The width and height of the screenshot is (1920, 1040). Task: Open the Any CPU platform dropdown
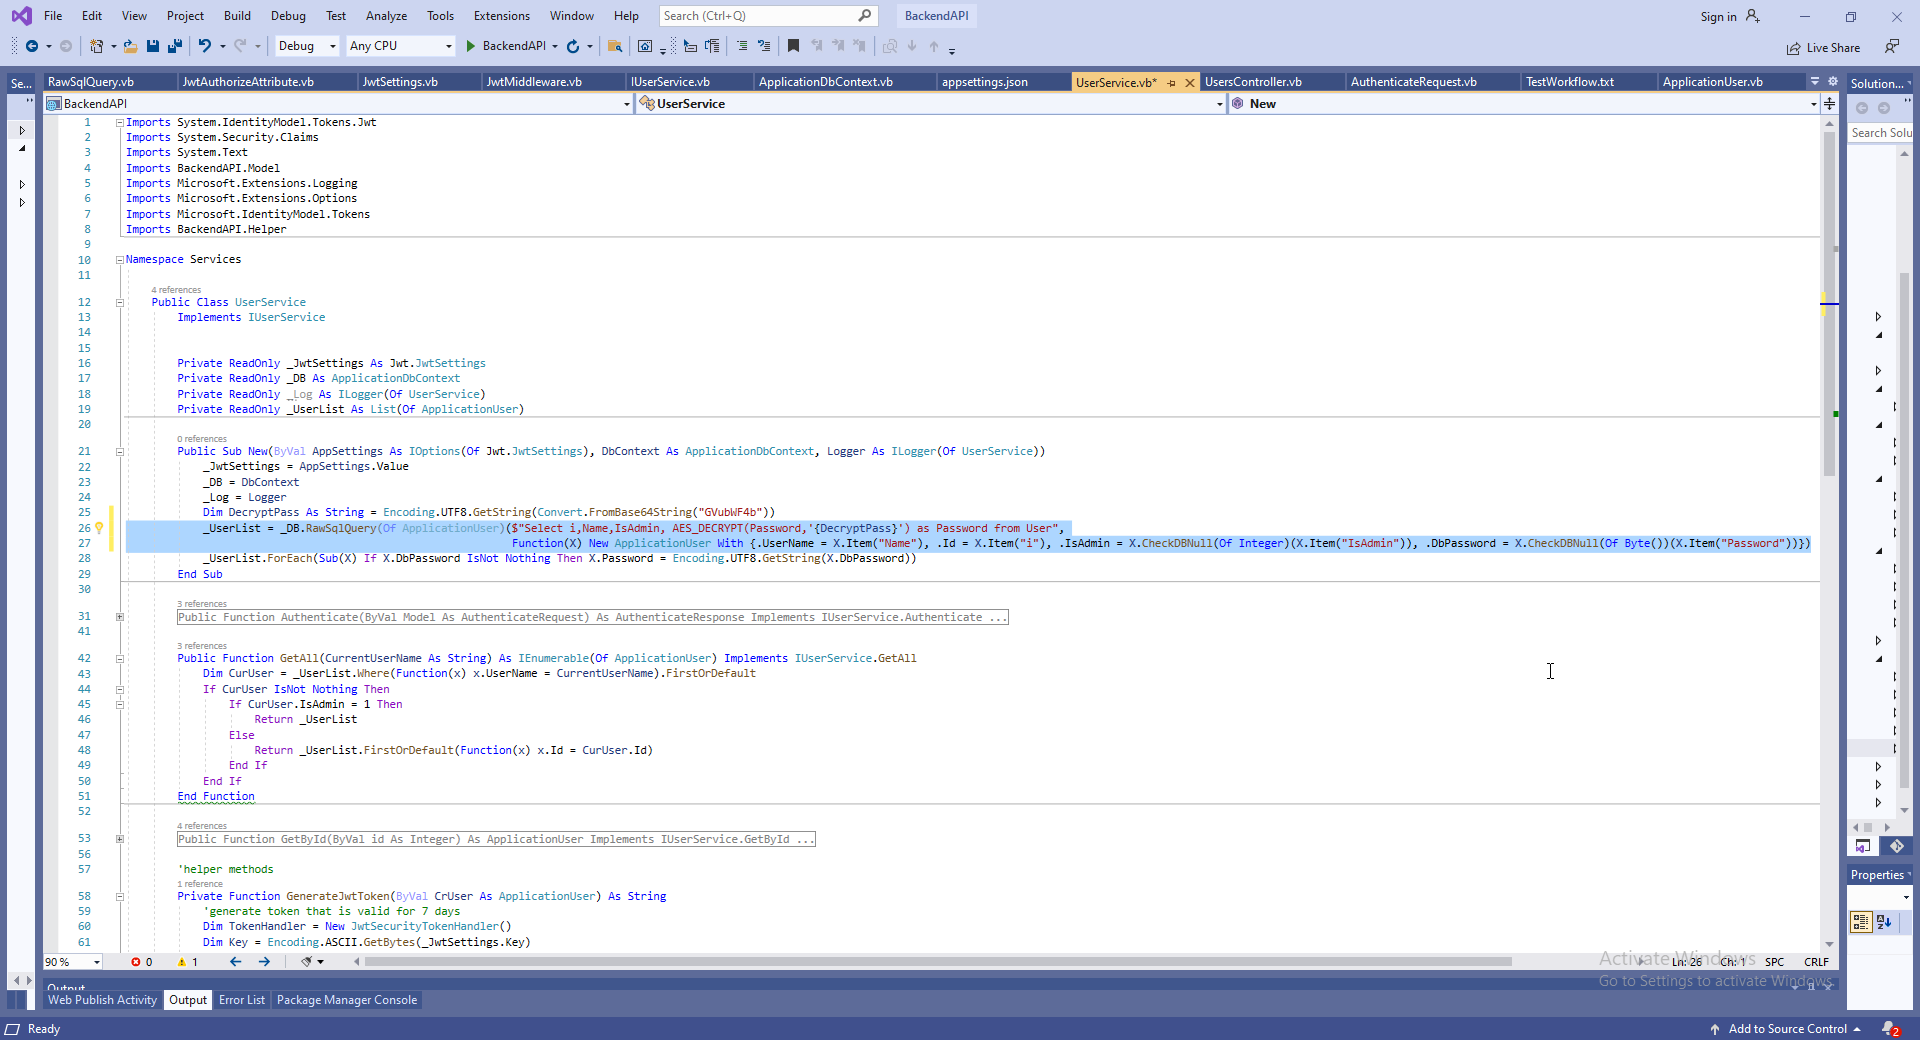(400, 46)
